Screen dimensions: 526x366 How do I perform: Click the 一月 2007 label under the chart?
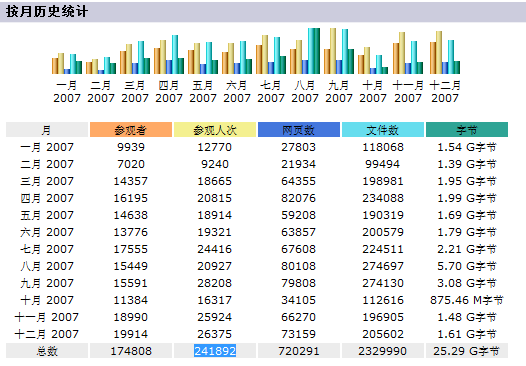pos(67,92)
